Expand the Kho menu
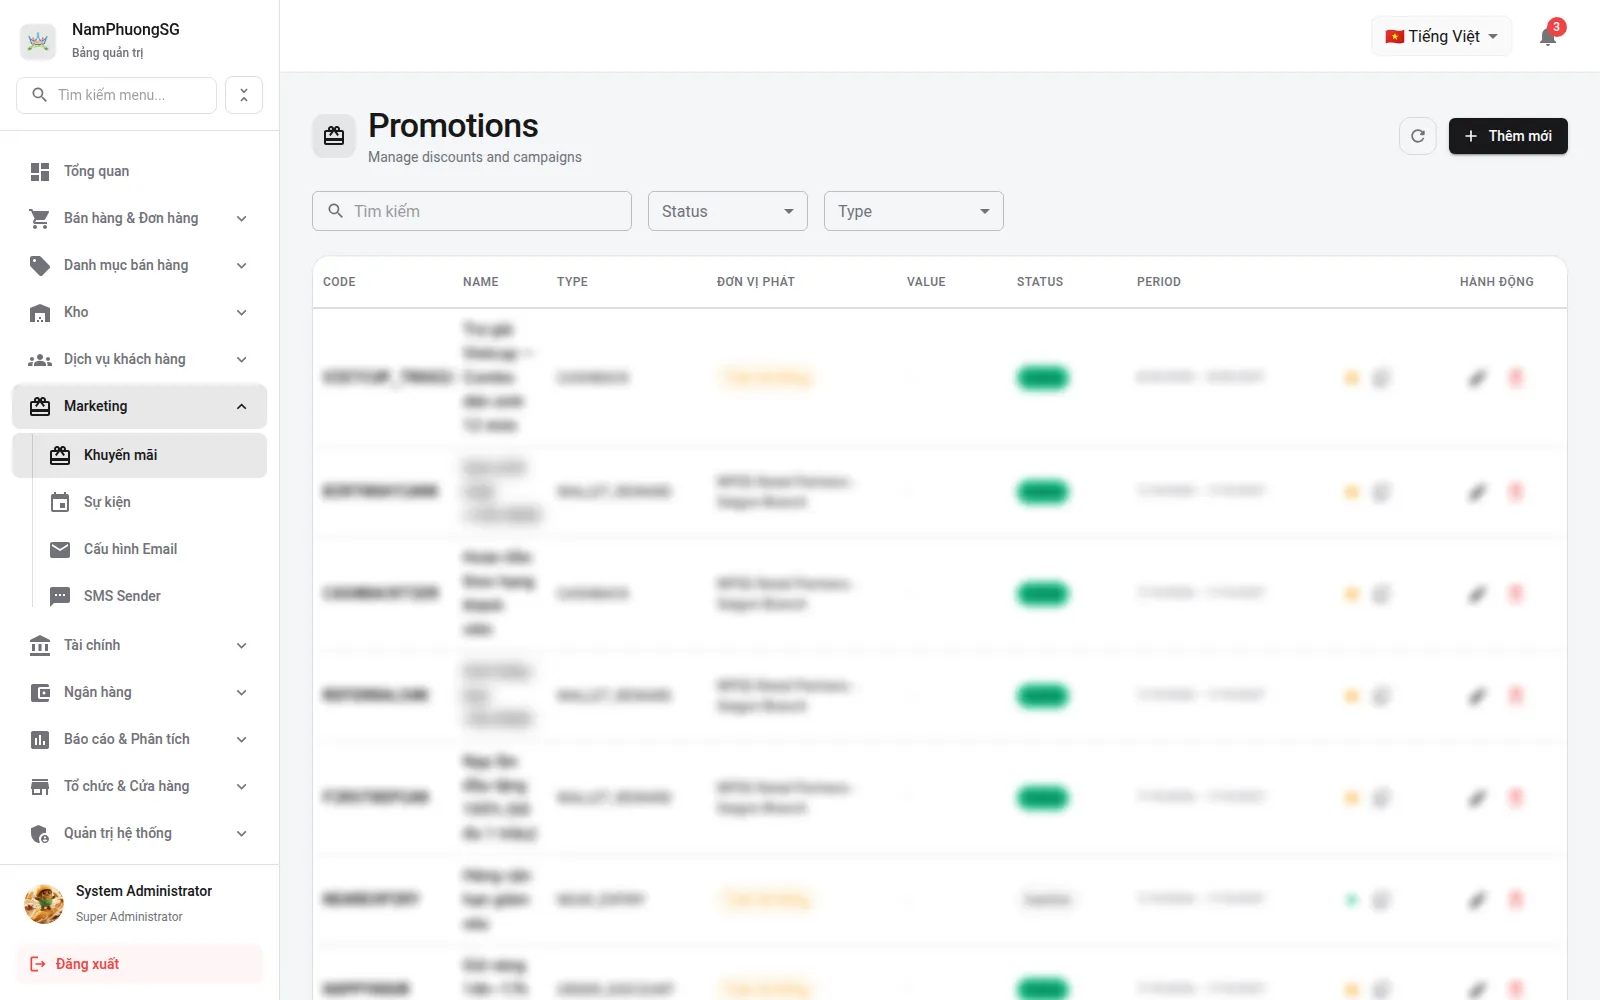 coord(139,312)
